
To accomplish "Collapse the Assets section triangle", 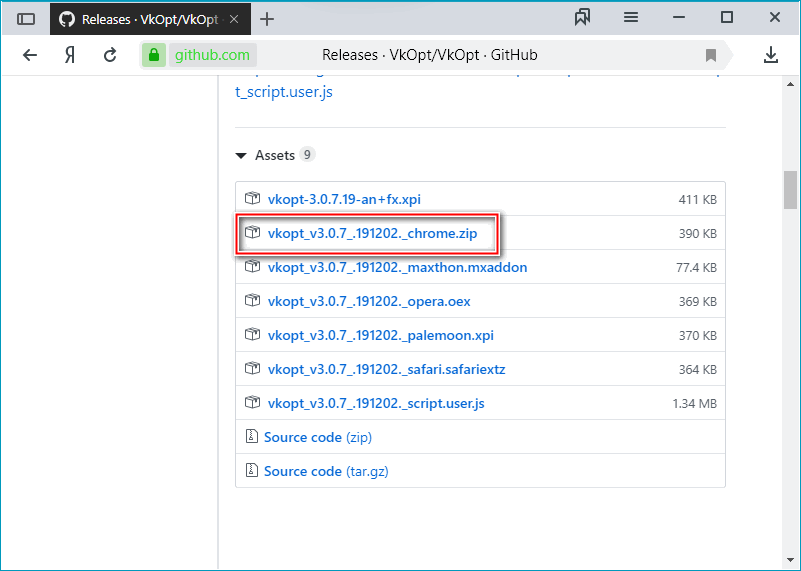I will (241, 156).
